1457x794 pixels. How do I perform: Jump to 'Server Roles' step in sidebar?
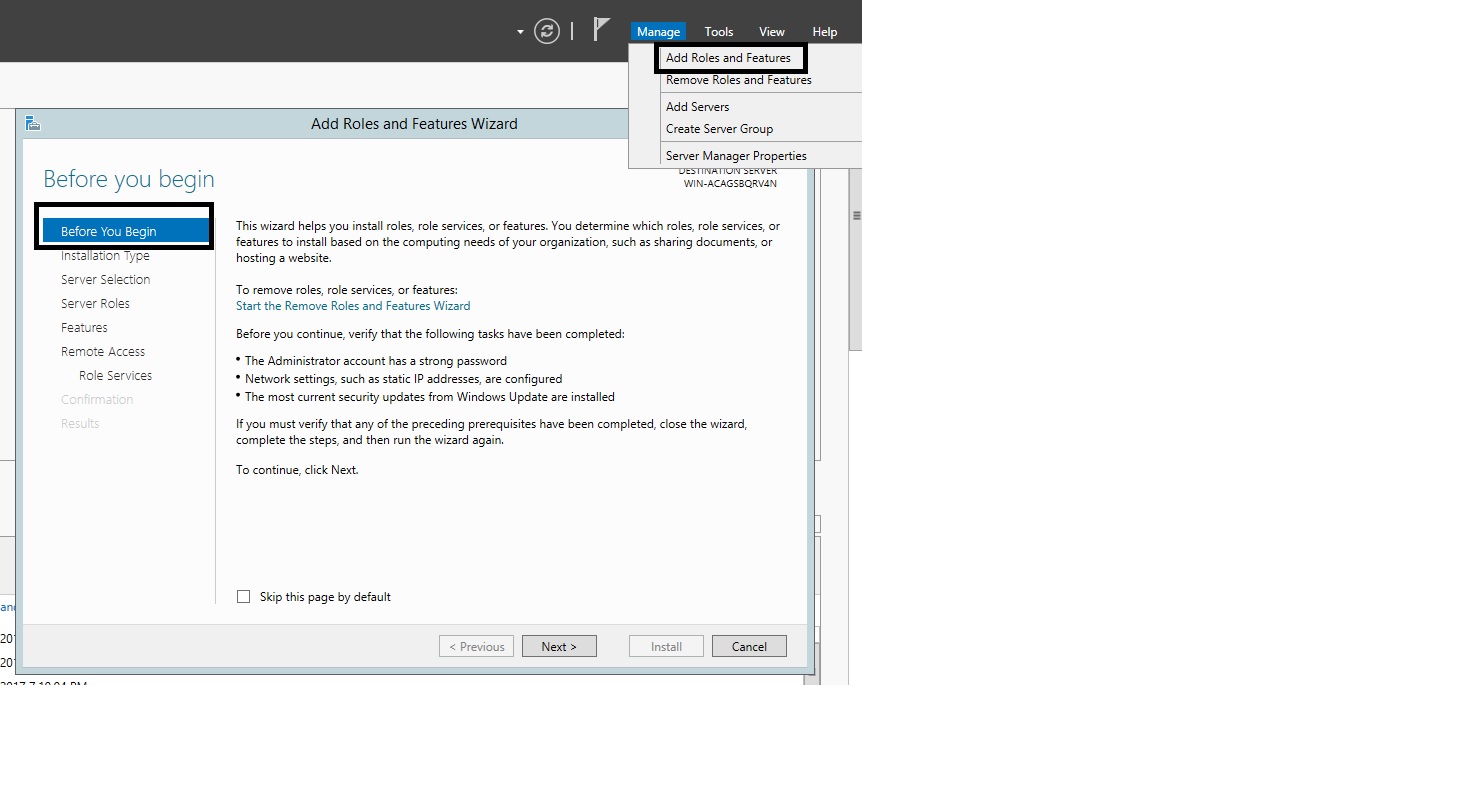[95, 304]
